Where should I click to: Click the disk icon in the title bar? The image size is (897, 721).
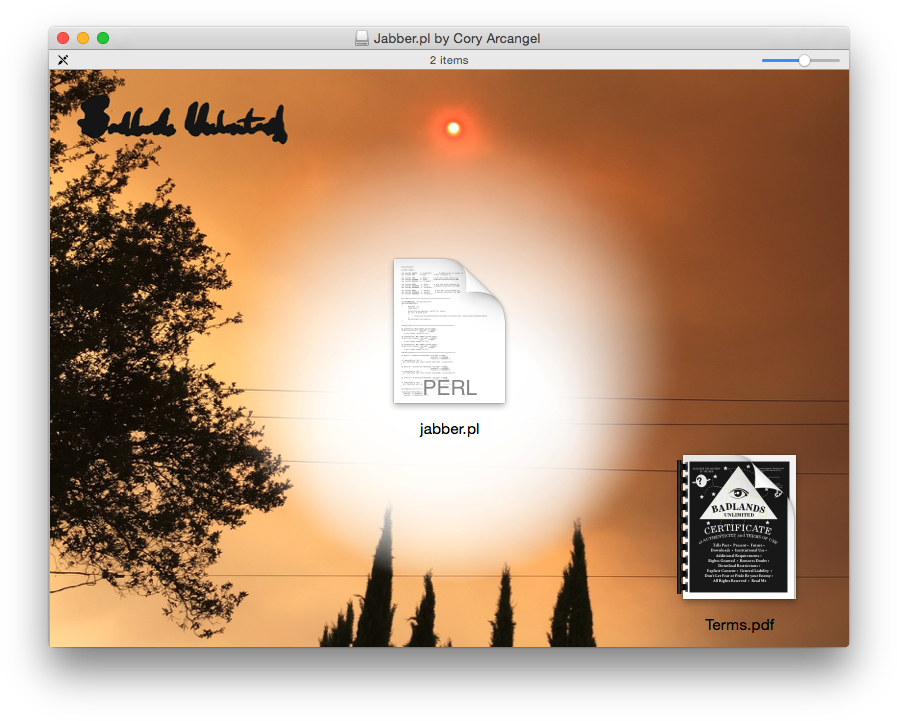click(362, 38)
